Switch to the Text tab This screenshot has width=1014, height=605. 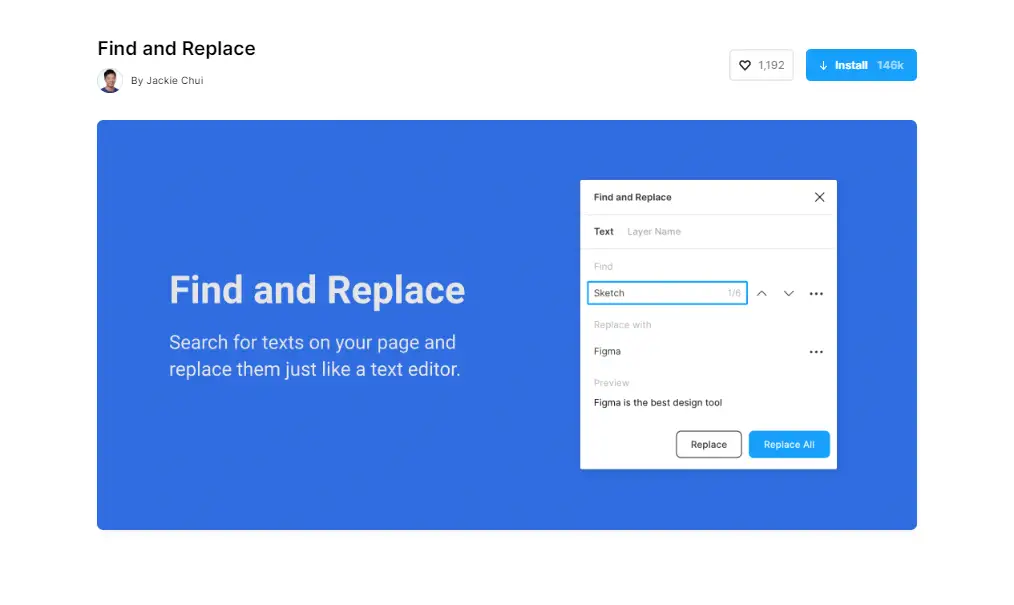click(603, 231)
